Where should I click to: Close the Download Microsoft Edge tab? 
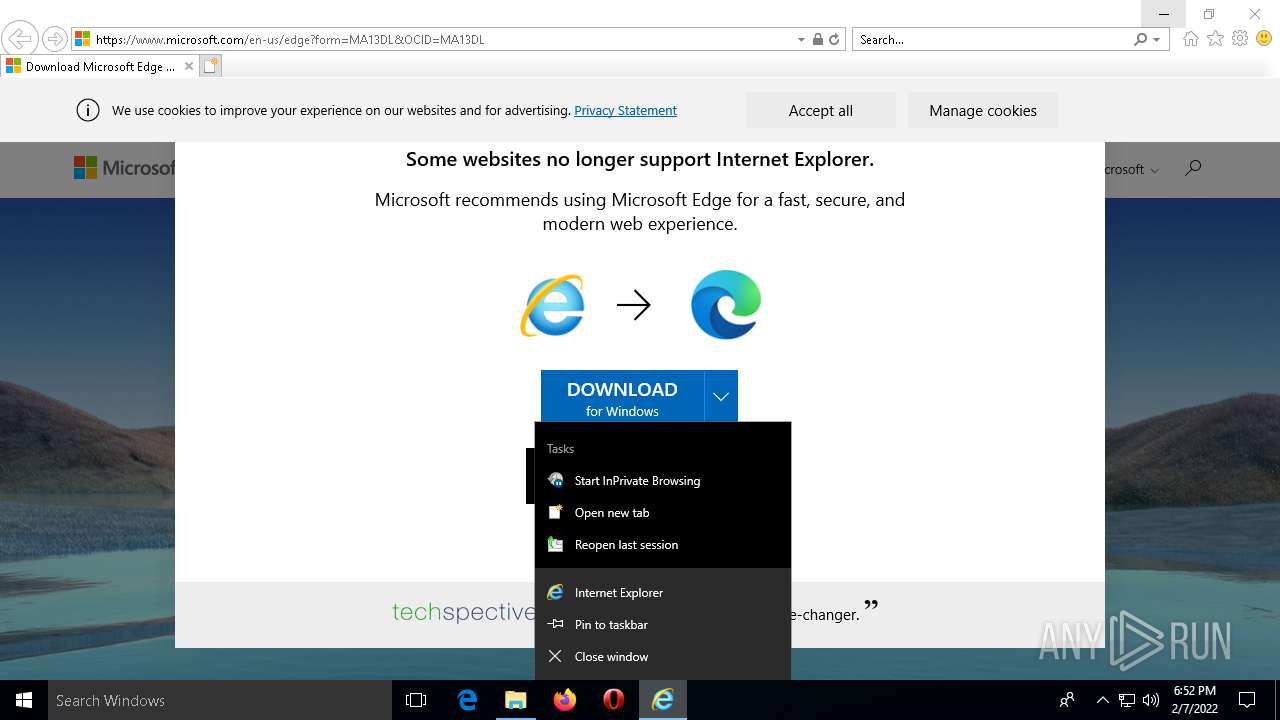[189, 67]
